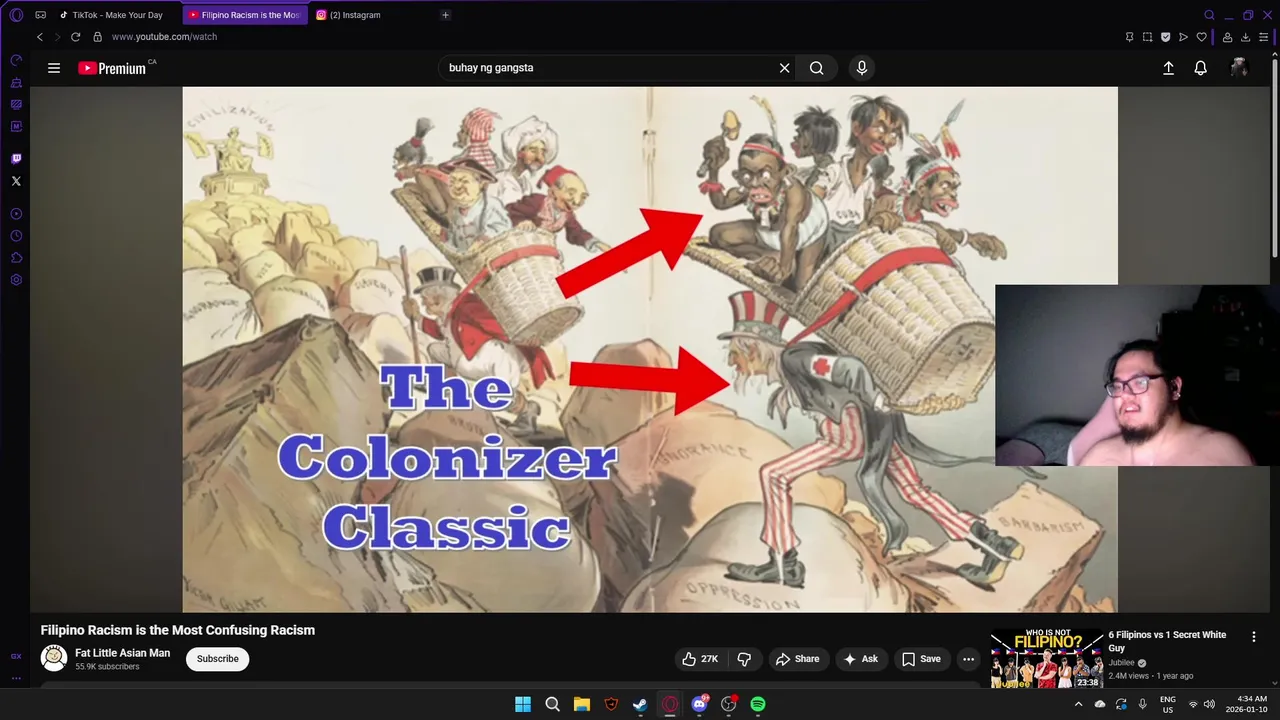Run search with the magnifier button

pyautogui.click(x=817, y=68)
